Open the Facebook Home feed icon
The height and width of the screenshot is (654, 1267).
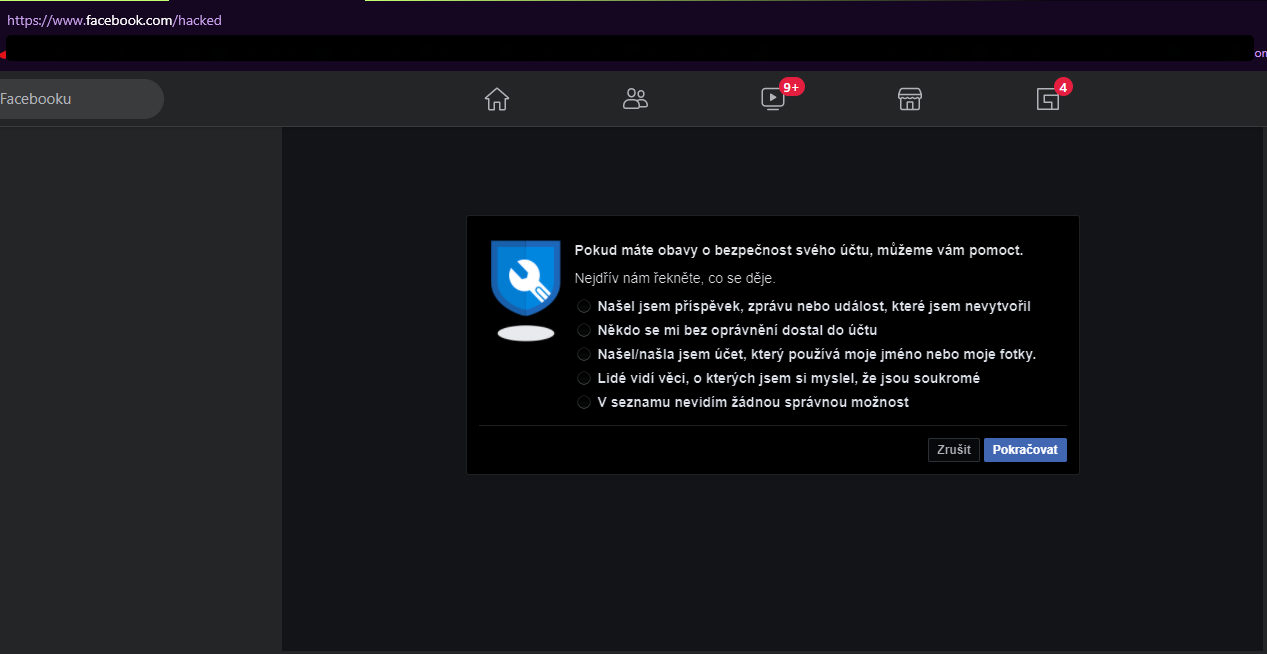coord(497,99)
